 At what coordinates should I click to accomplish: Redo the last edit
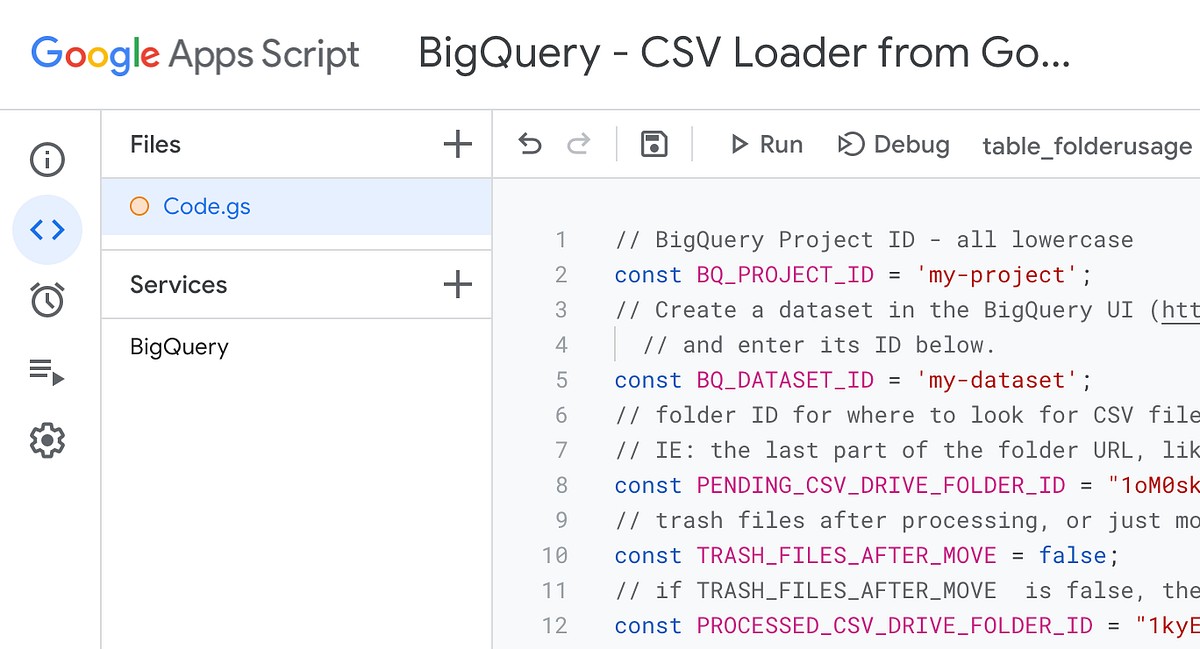(x=578, y=144)
